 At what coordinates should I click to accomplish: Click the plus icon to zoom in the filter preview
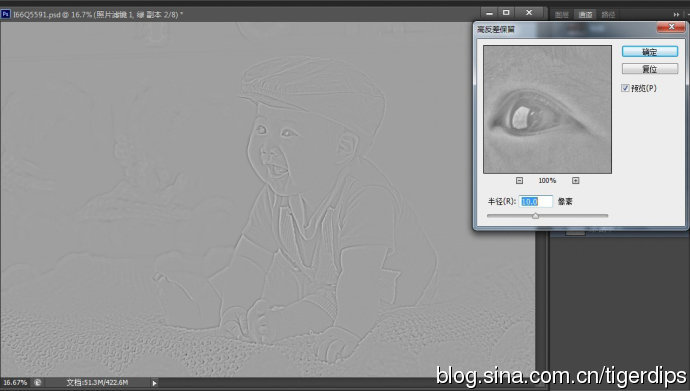click(x=576, y=181)
